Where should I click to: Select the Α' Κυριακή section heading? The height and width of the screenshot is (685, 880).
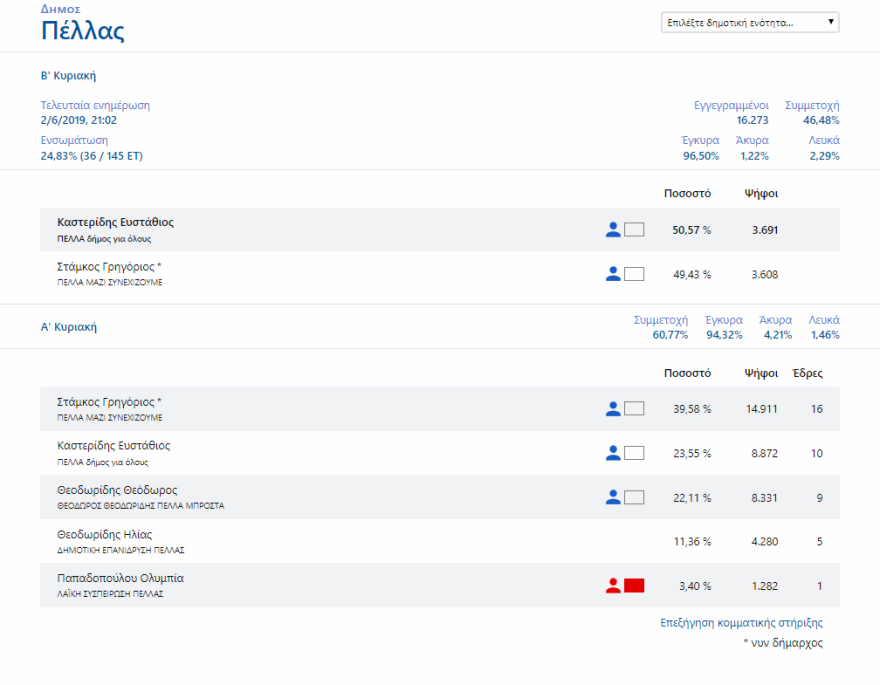[68, 327]
